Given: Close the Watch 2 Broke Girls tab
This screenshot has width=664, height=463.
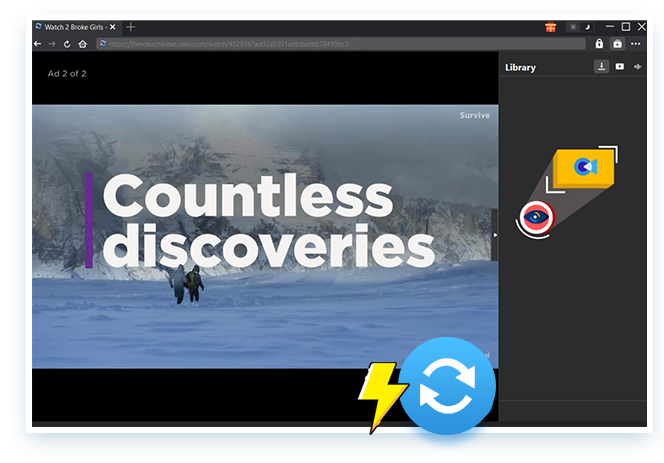Looking at the screenshot, I should click(x=113, y=27).
